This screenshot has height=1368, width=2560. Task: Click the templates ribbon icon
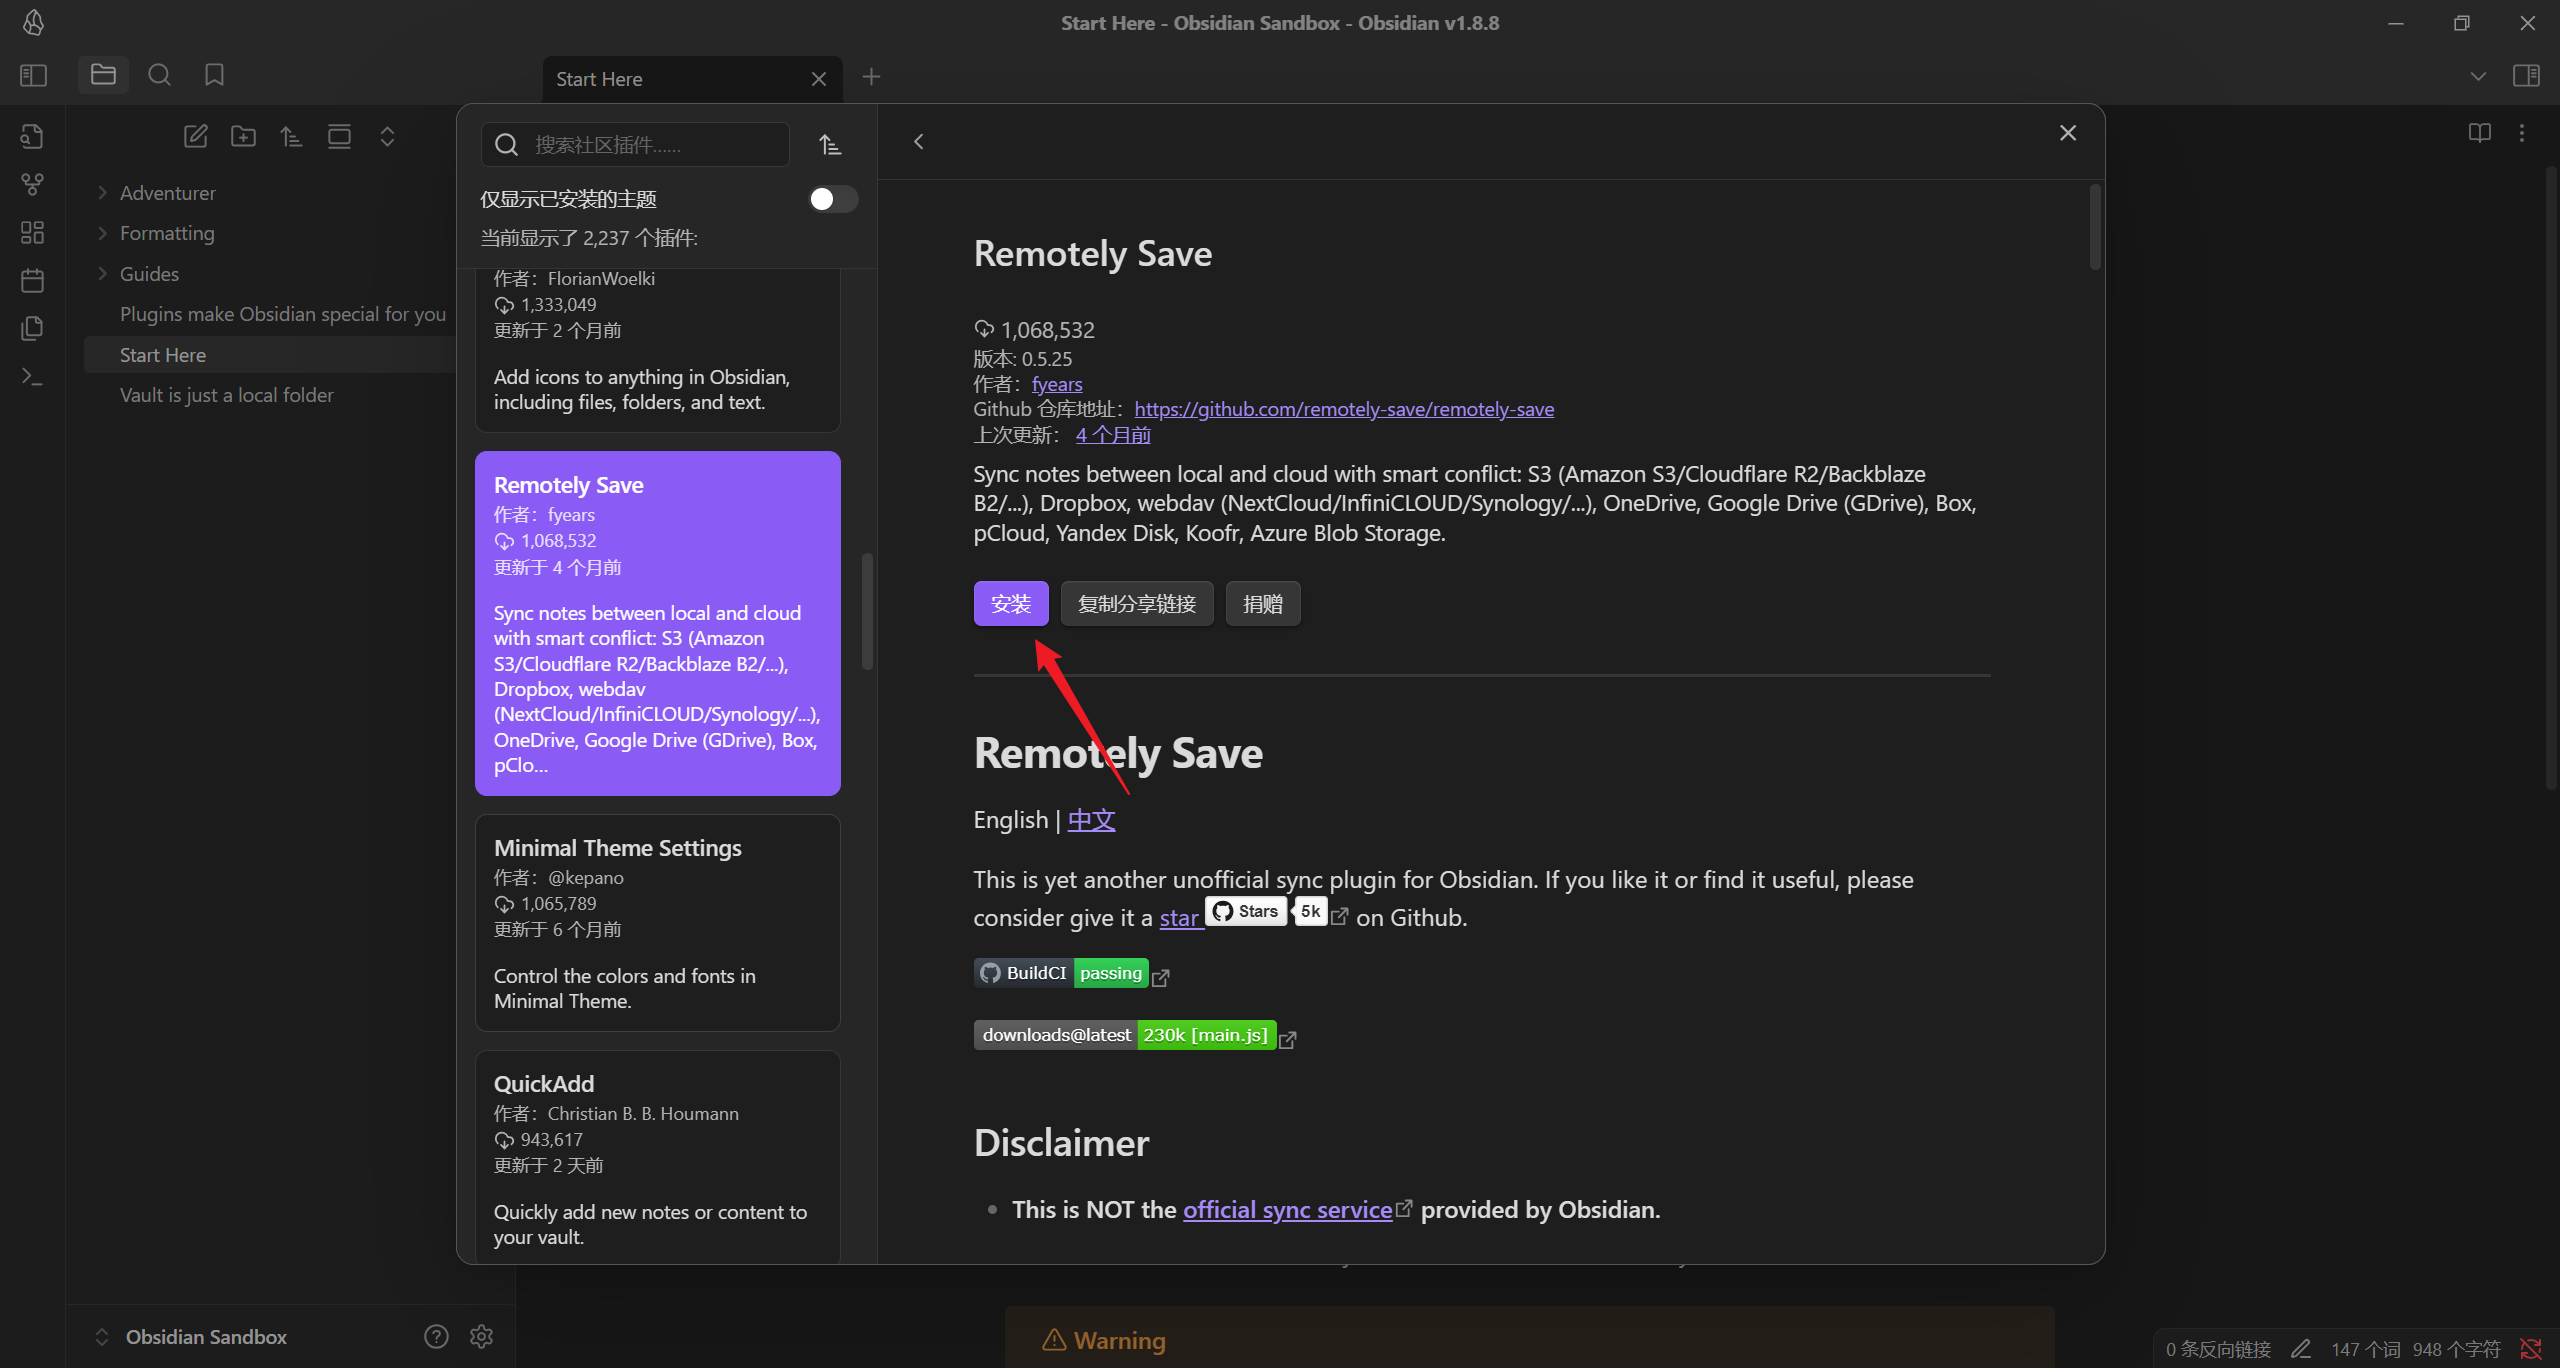(32, 328)
